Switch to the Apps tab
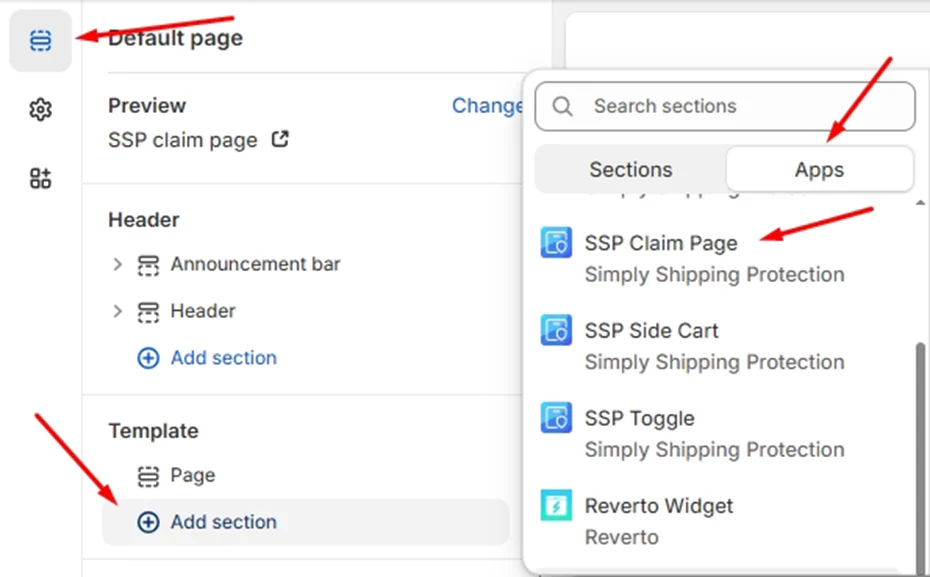 click(x=820, y=170)
